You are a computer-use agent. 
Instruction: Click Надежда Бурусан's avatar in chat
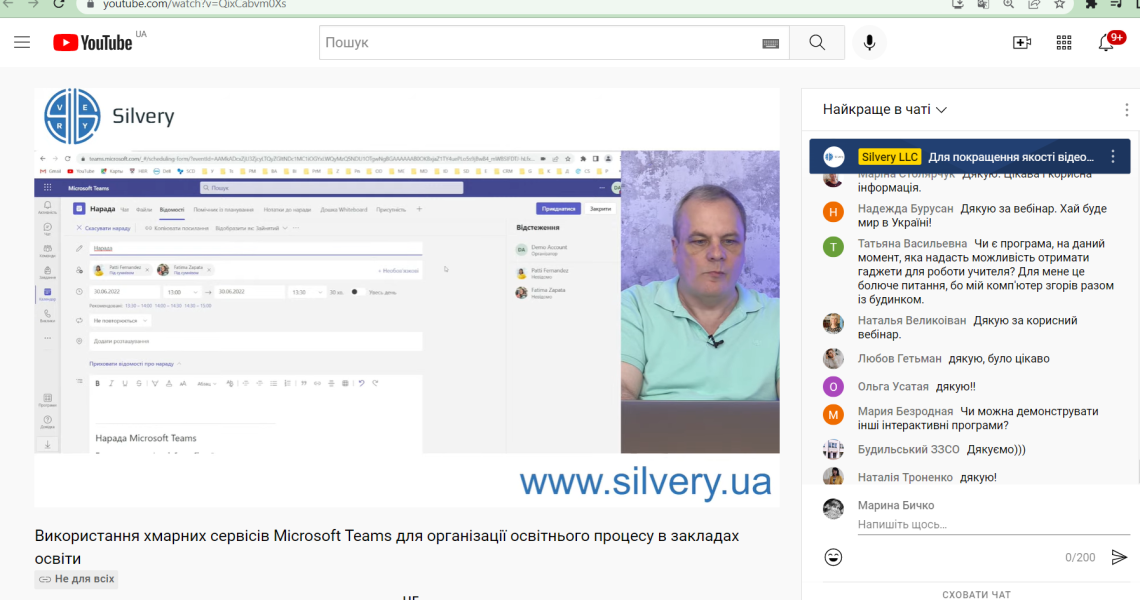click(x=833, y=212)
